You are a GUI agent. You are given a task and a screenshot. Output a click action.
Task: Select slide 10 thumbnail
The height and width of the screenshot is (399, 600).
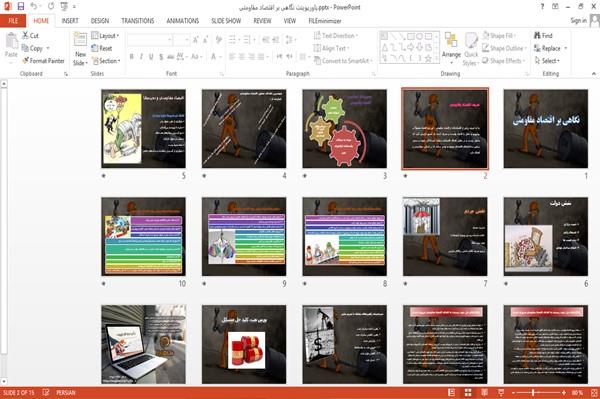pyautogui.click(x=143, y=236)
